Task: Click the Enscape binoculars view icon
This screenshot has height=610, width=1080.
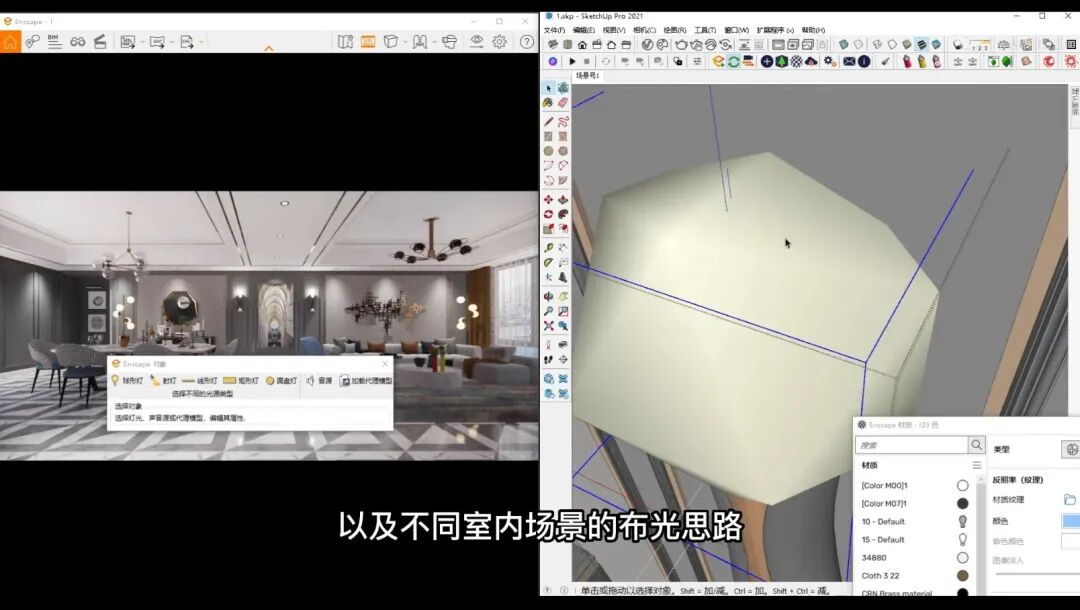Action: coord(77,42)
